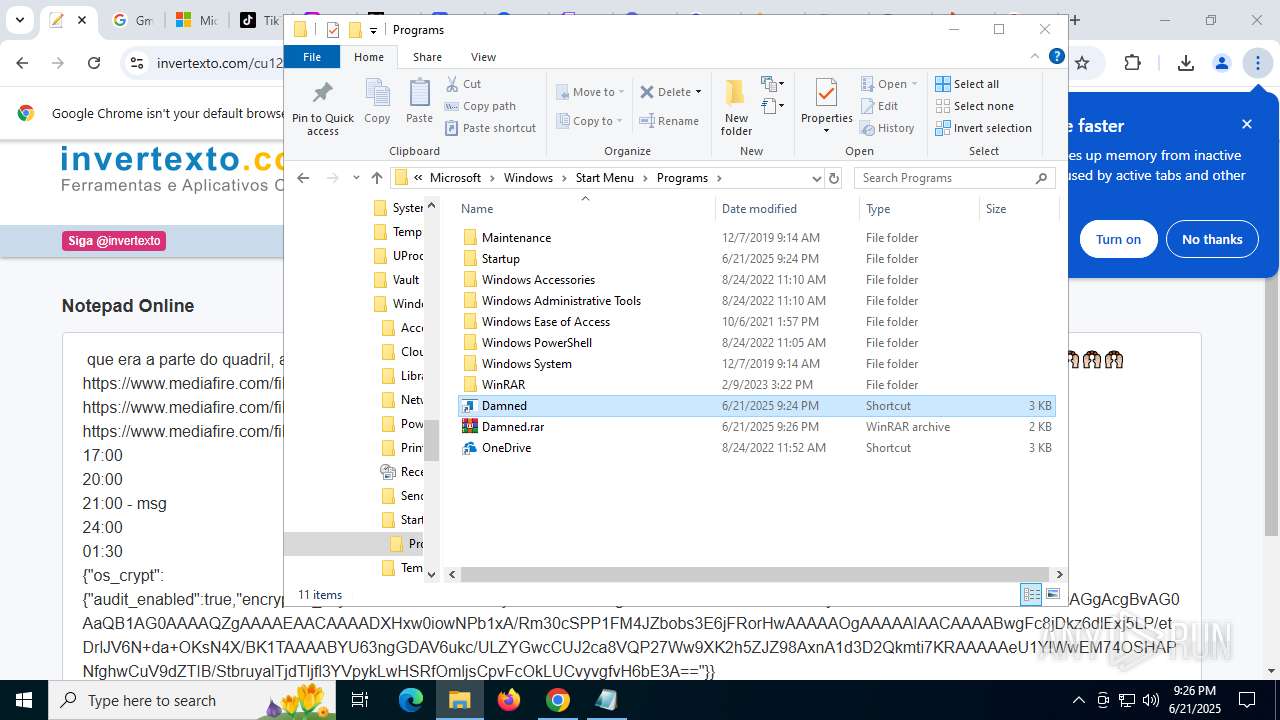Viewport: 1280px width, 720px height.
Task: Open the Copy to dropdown
Action: pyautogui.click(x=589, y=121)
